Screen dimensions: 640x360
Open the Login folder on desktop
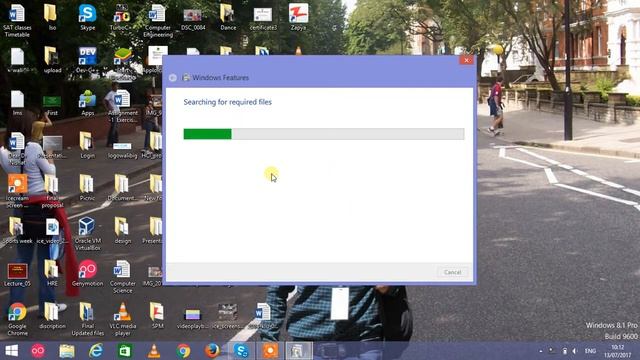(87, 145)
